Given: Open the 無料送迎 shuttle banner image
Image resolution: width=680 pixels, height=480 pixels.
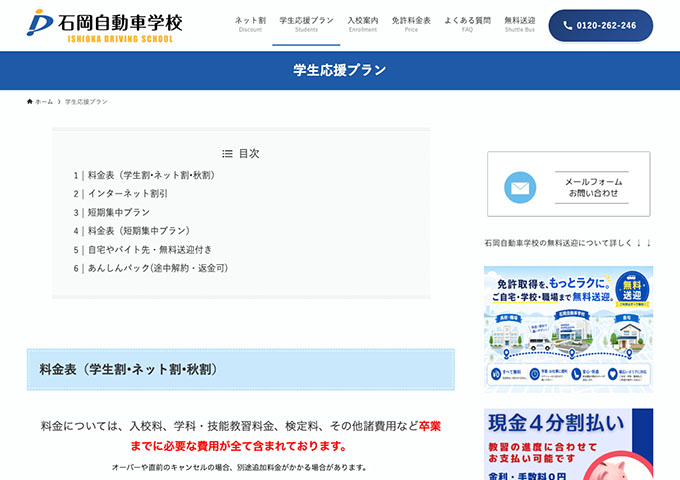Looking at the screenshot, I should (569, 329).
